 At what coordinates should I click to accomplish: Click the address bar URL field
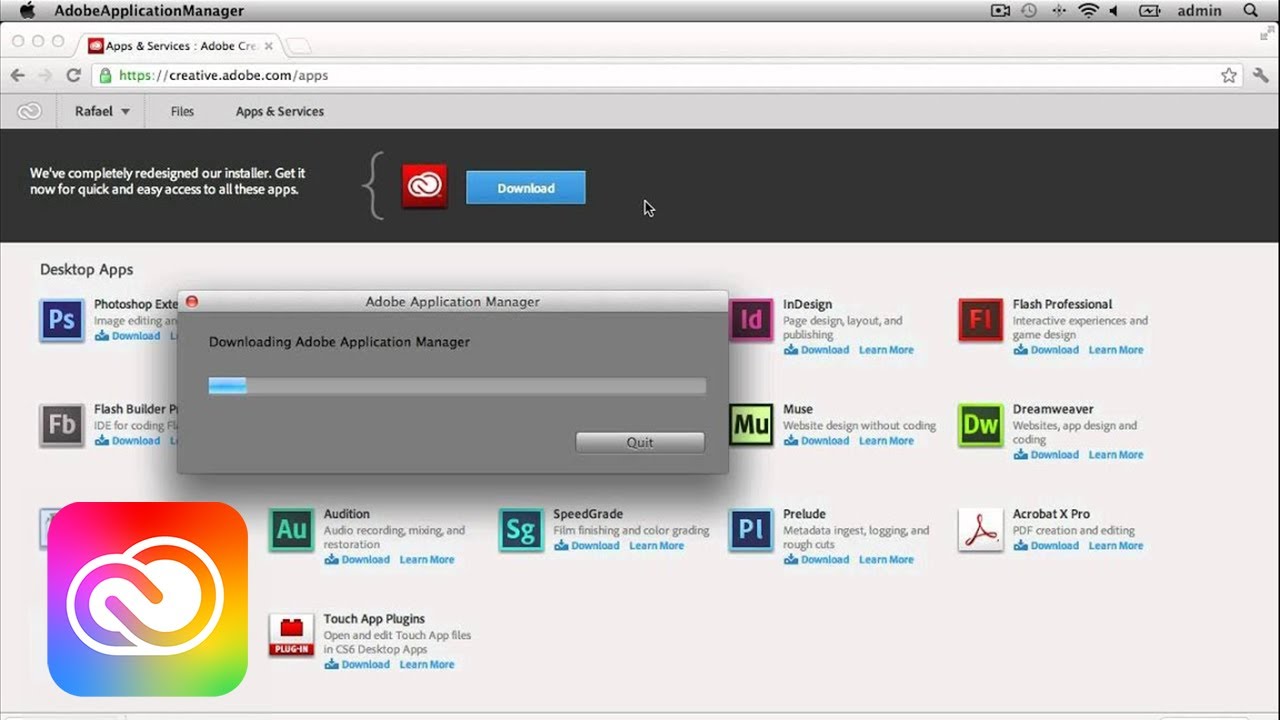click(667, 75)
